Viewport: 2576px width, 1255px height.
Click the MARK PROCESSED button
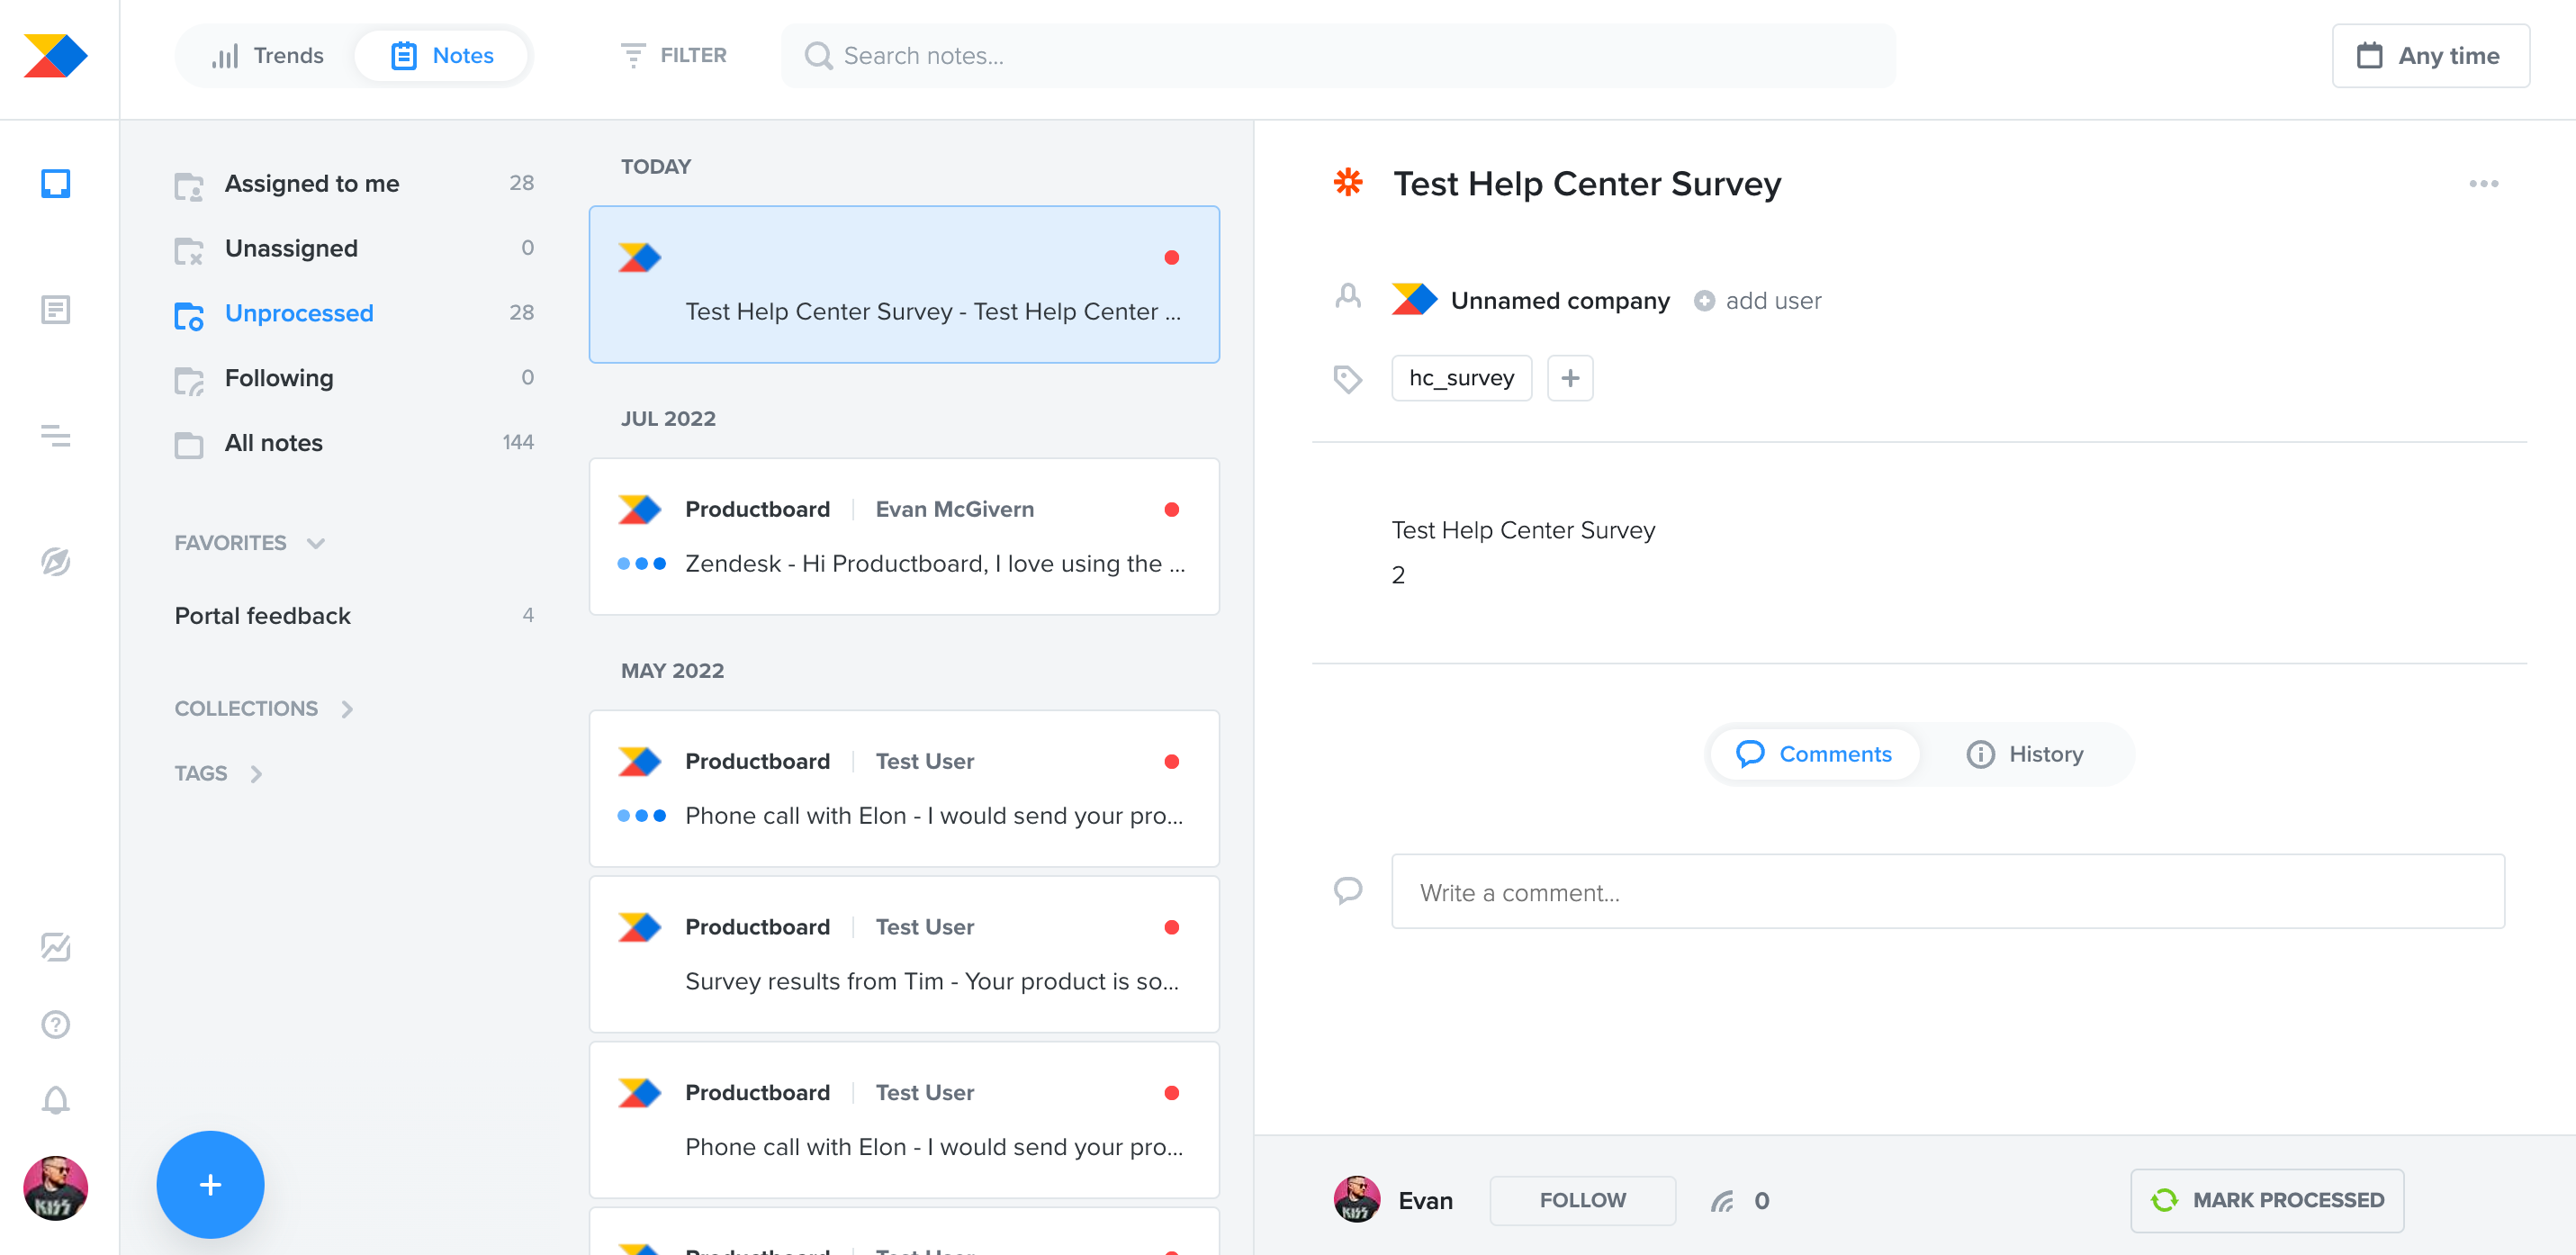tap(2266, 1200)
